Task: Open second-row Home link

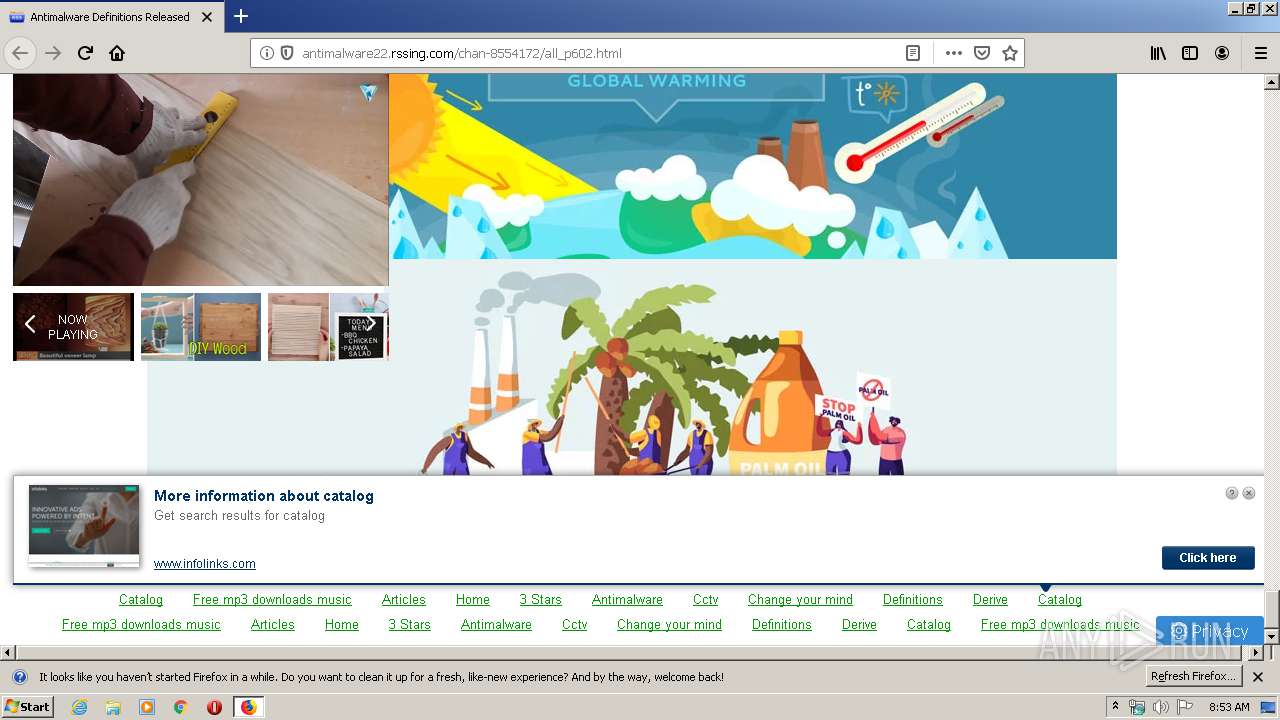Action: click(x=342, y=625)
